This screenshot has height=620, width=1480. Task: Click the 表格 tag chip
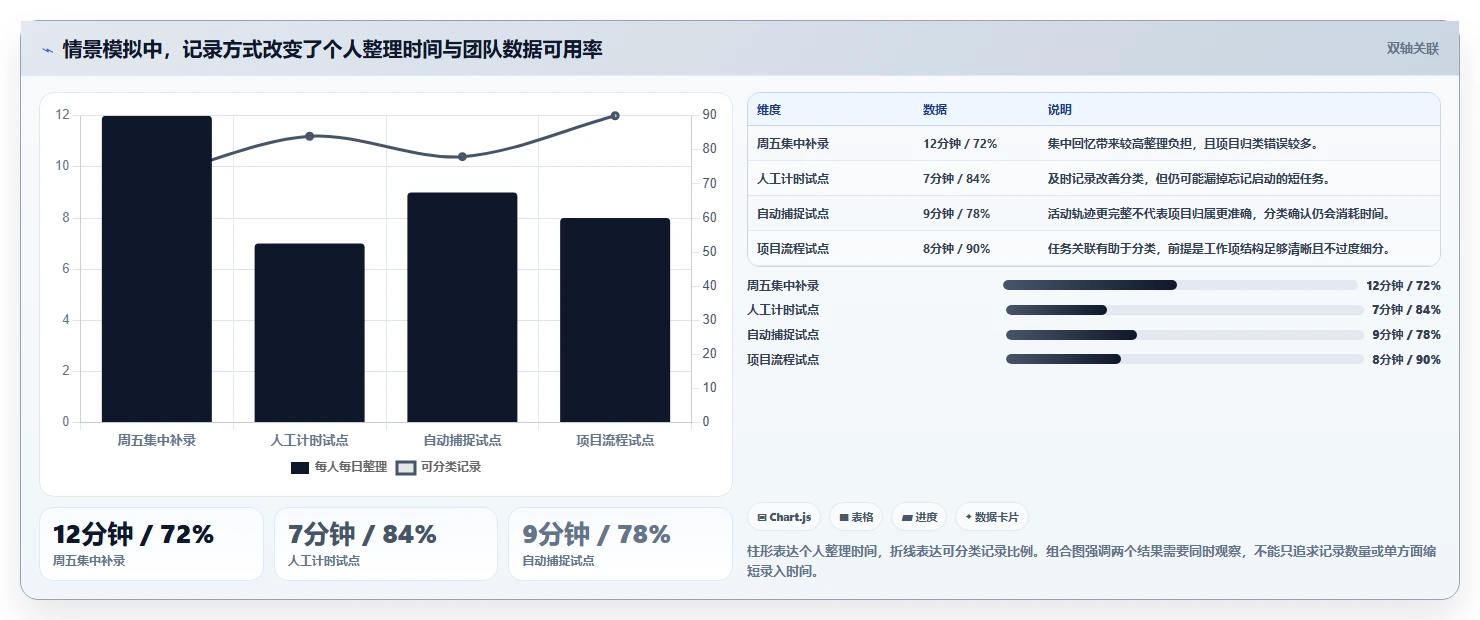point(856,517)
